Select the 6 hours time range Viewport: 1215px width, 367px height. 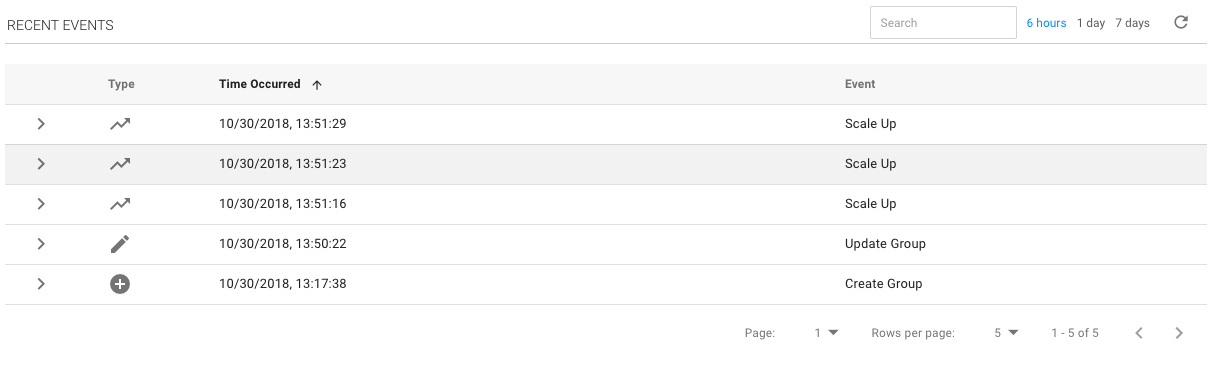coord(1046,23)
